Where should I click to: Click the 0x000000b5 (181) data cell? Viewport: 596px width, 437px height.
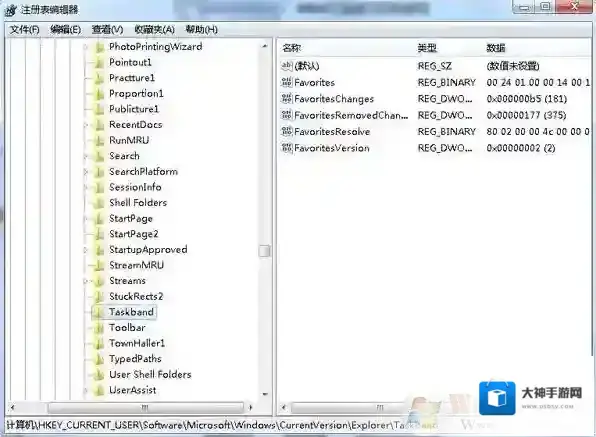(x=526, y=99)
